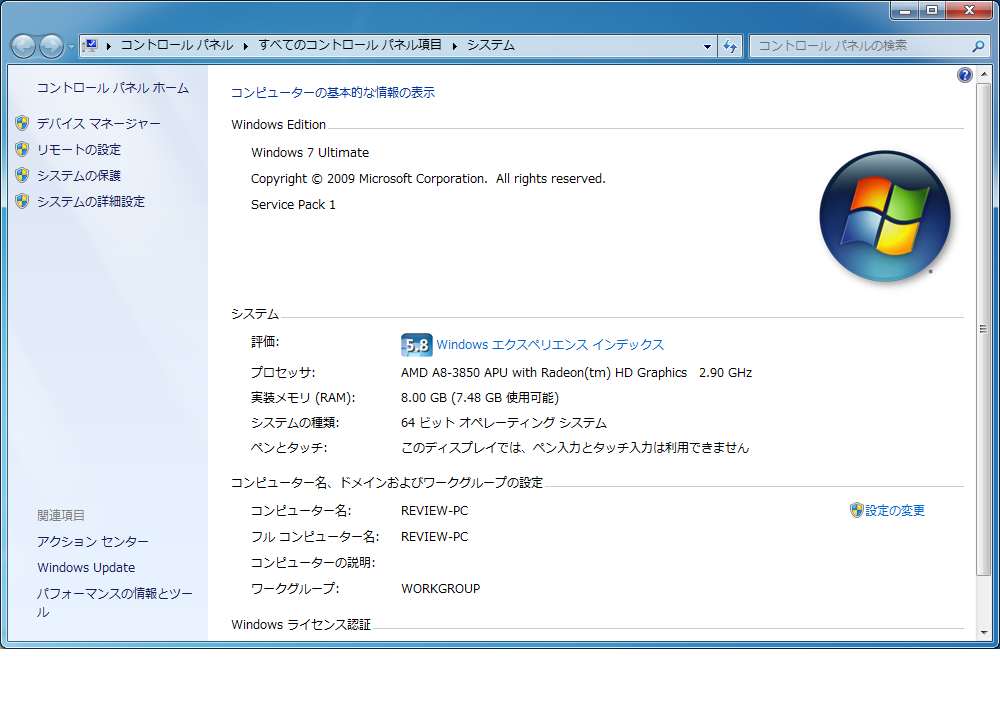Open システムの詳細設定 link
The height and width of the screenshot is (720, 1000).
[x=91, y=202]
